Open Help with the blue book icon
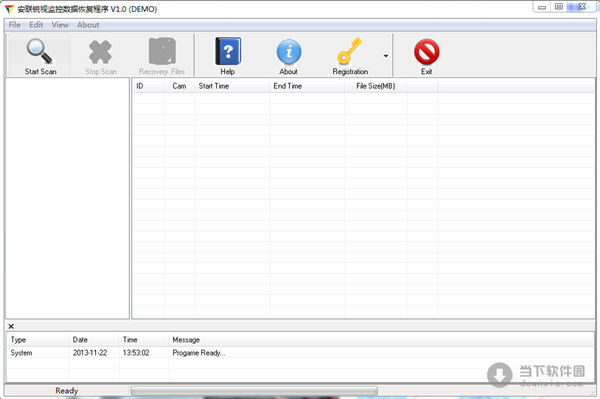This screenshot has height=399, width=600. (228, 51)
